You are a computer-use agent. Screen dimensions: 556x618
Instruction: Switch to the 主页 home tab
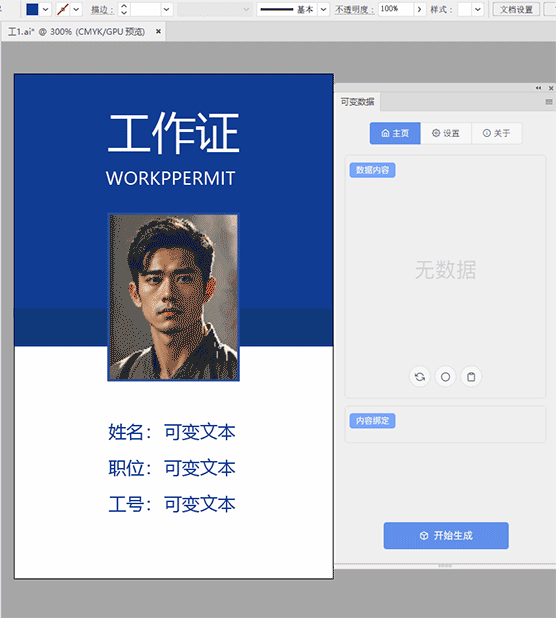395,133
